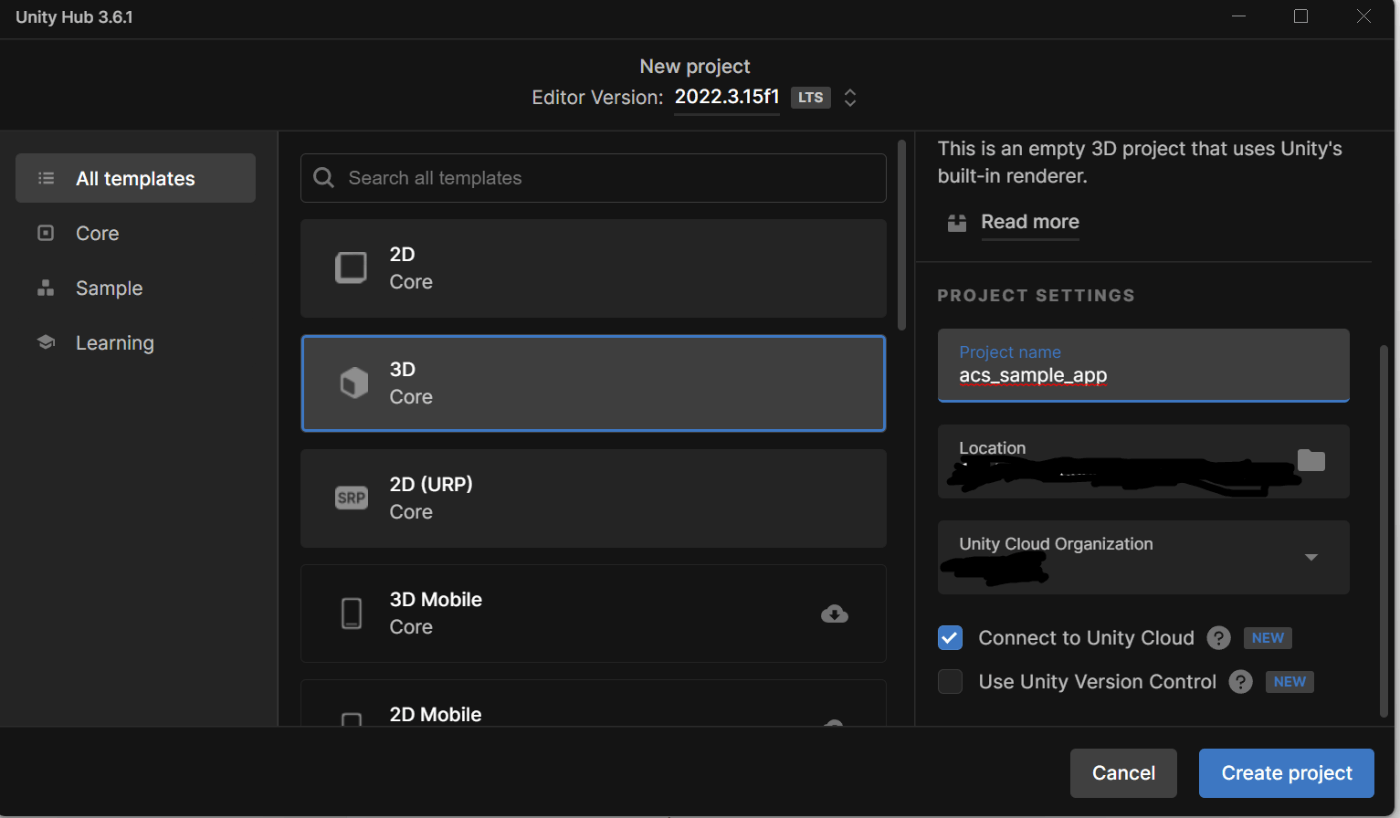Click the 2D template square icon
Screen dimensions: 1400x818
click(x=351, y=268)
